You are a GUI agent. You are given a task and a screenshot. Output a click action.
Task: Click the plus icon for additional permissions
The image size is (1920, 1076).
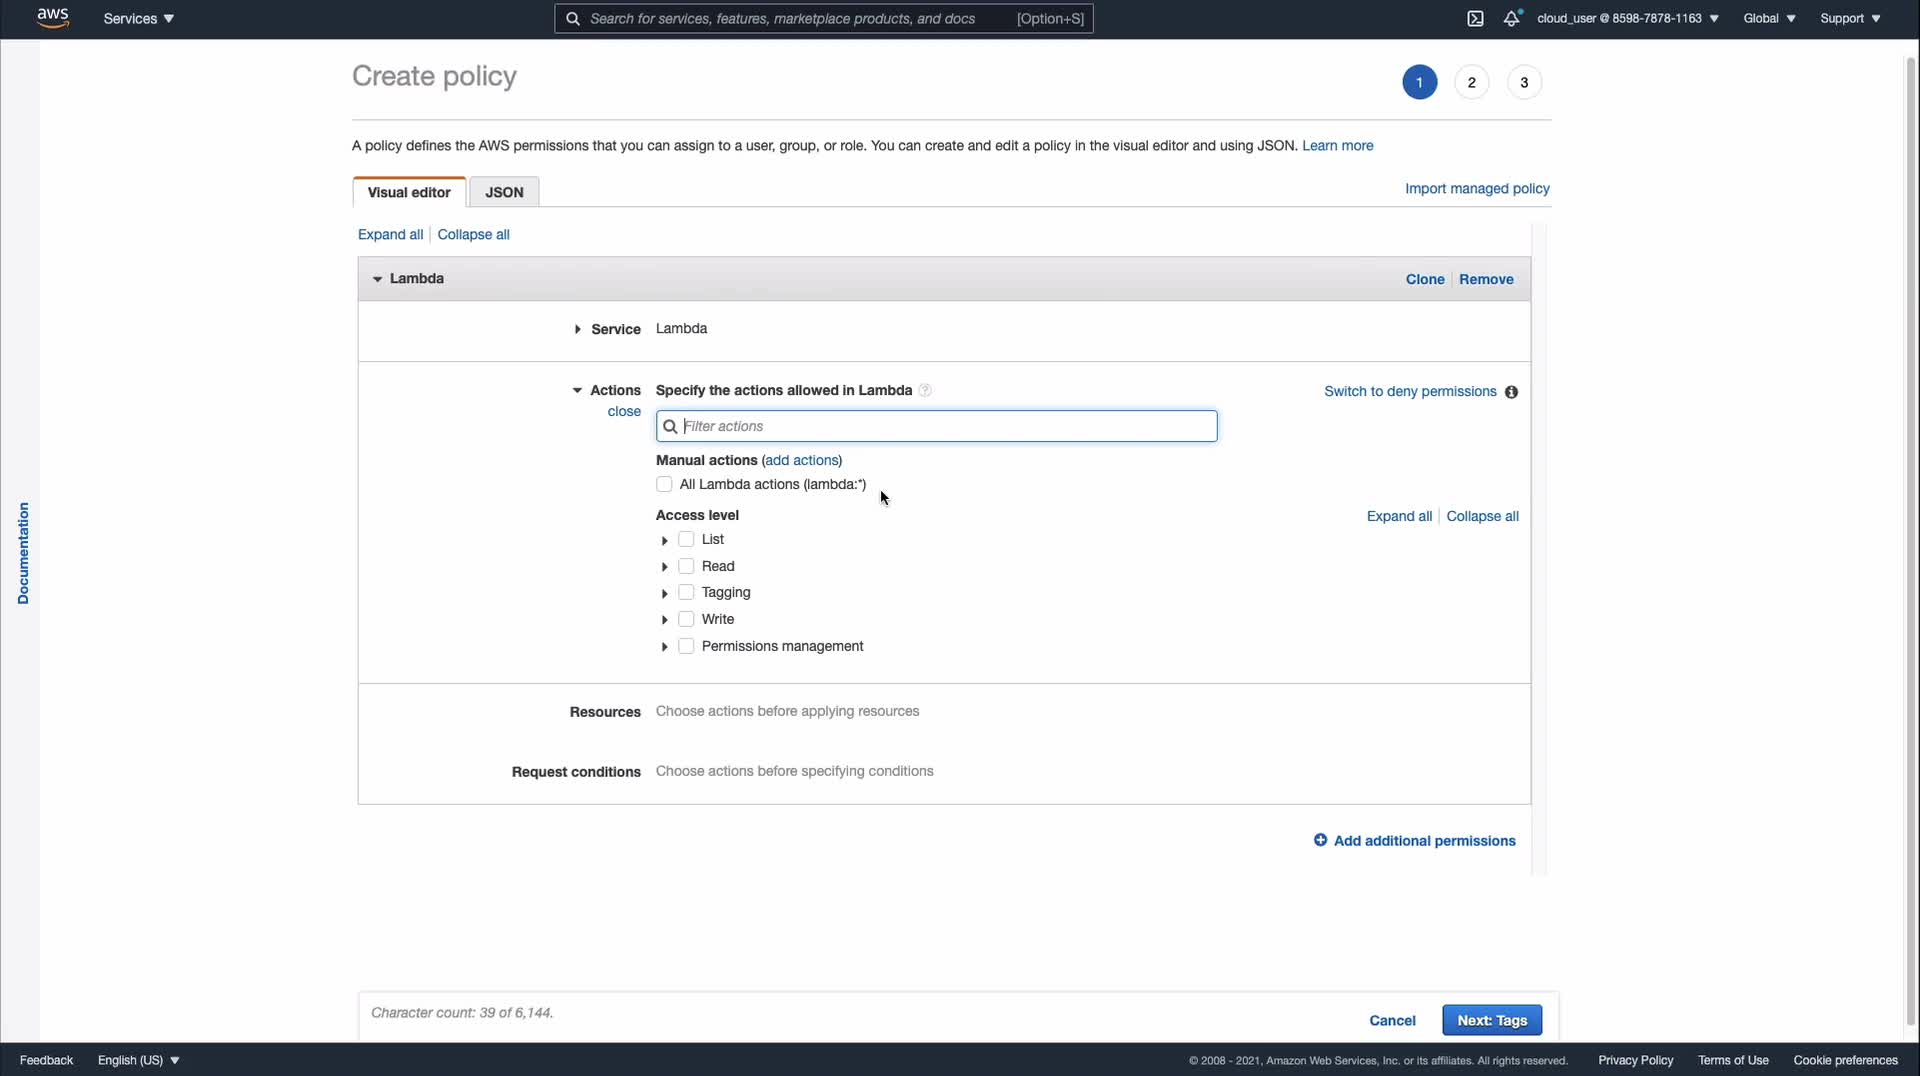[1320, 840]
